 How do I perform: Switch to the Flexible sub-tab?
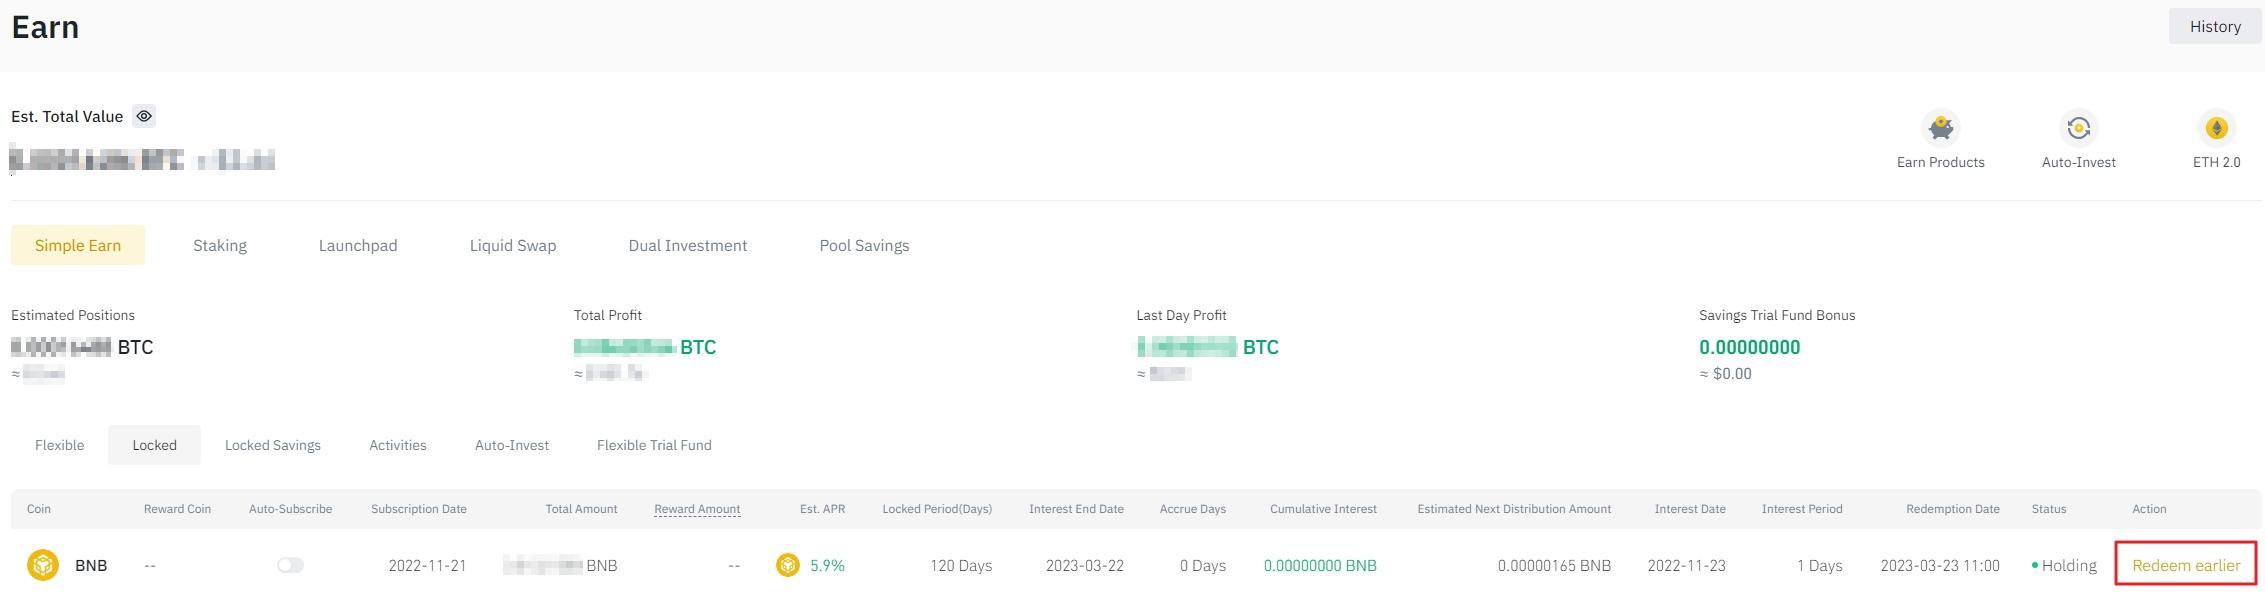59,445
